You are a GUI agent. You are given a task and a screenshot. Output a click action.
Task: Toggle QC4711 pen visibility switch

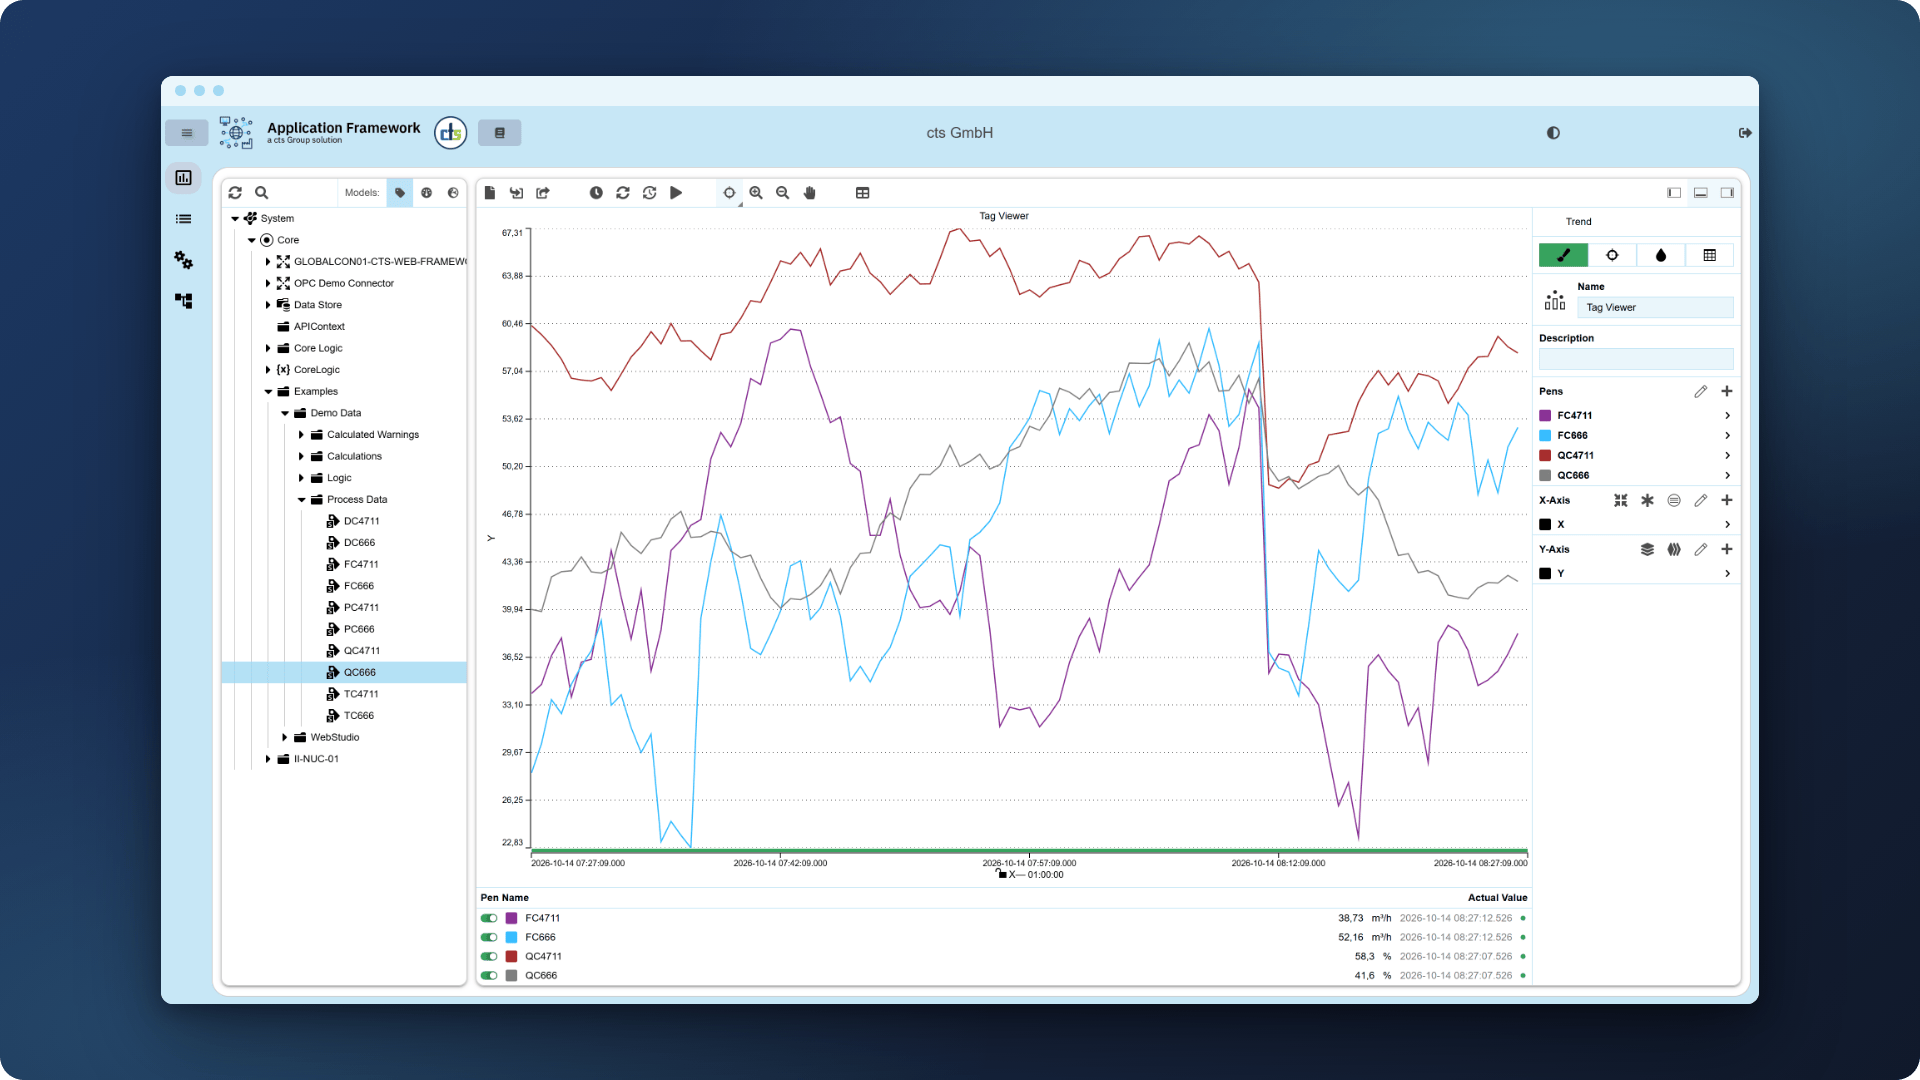489,956
